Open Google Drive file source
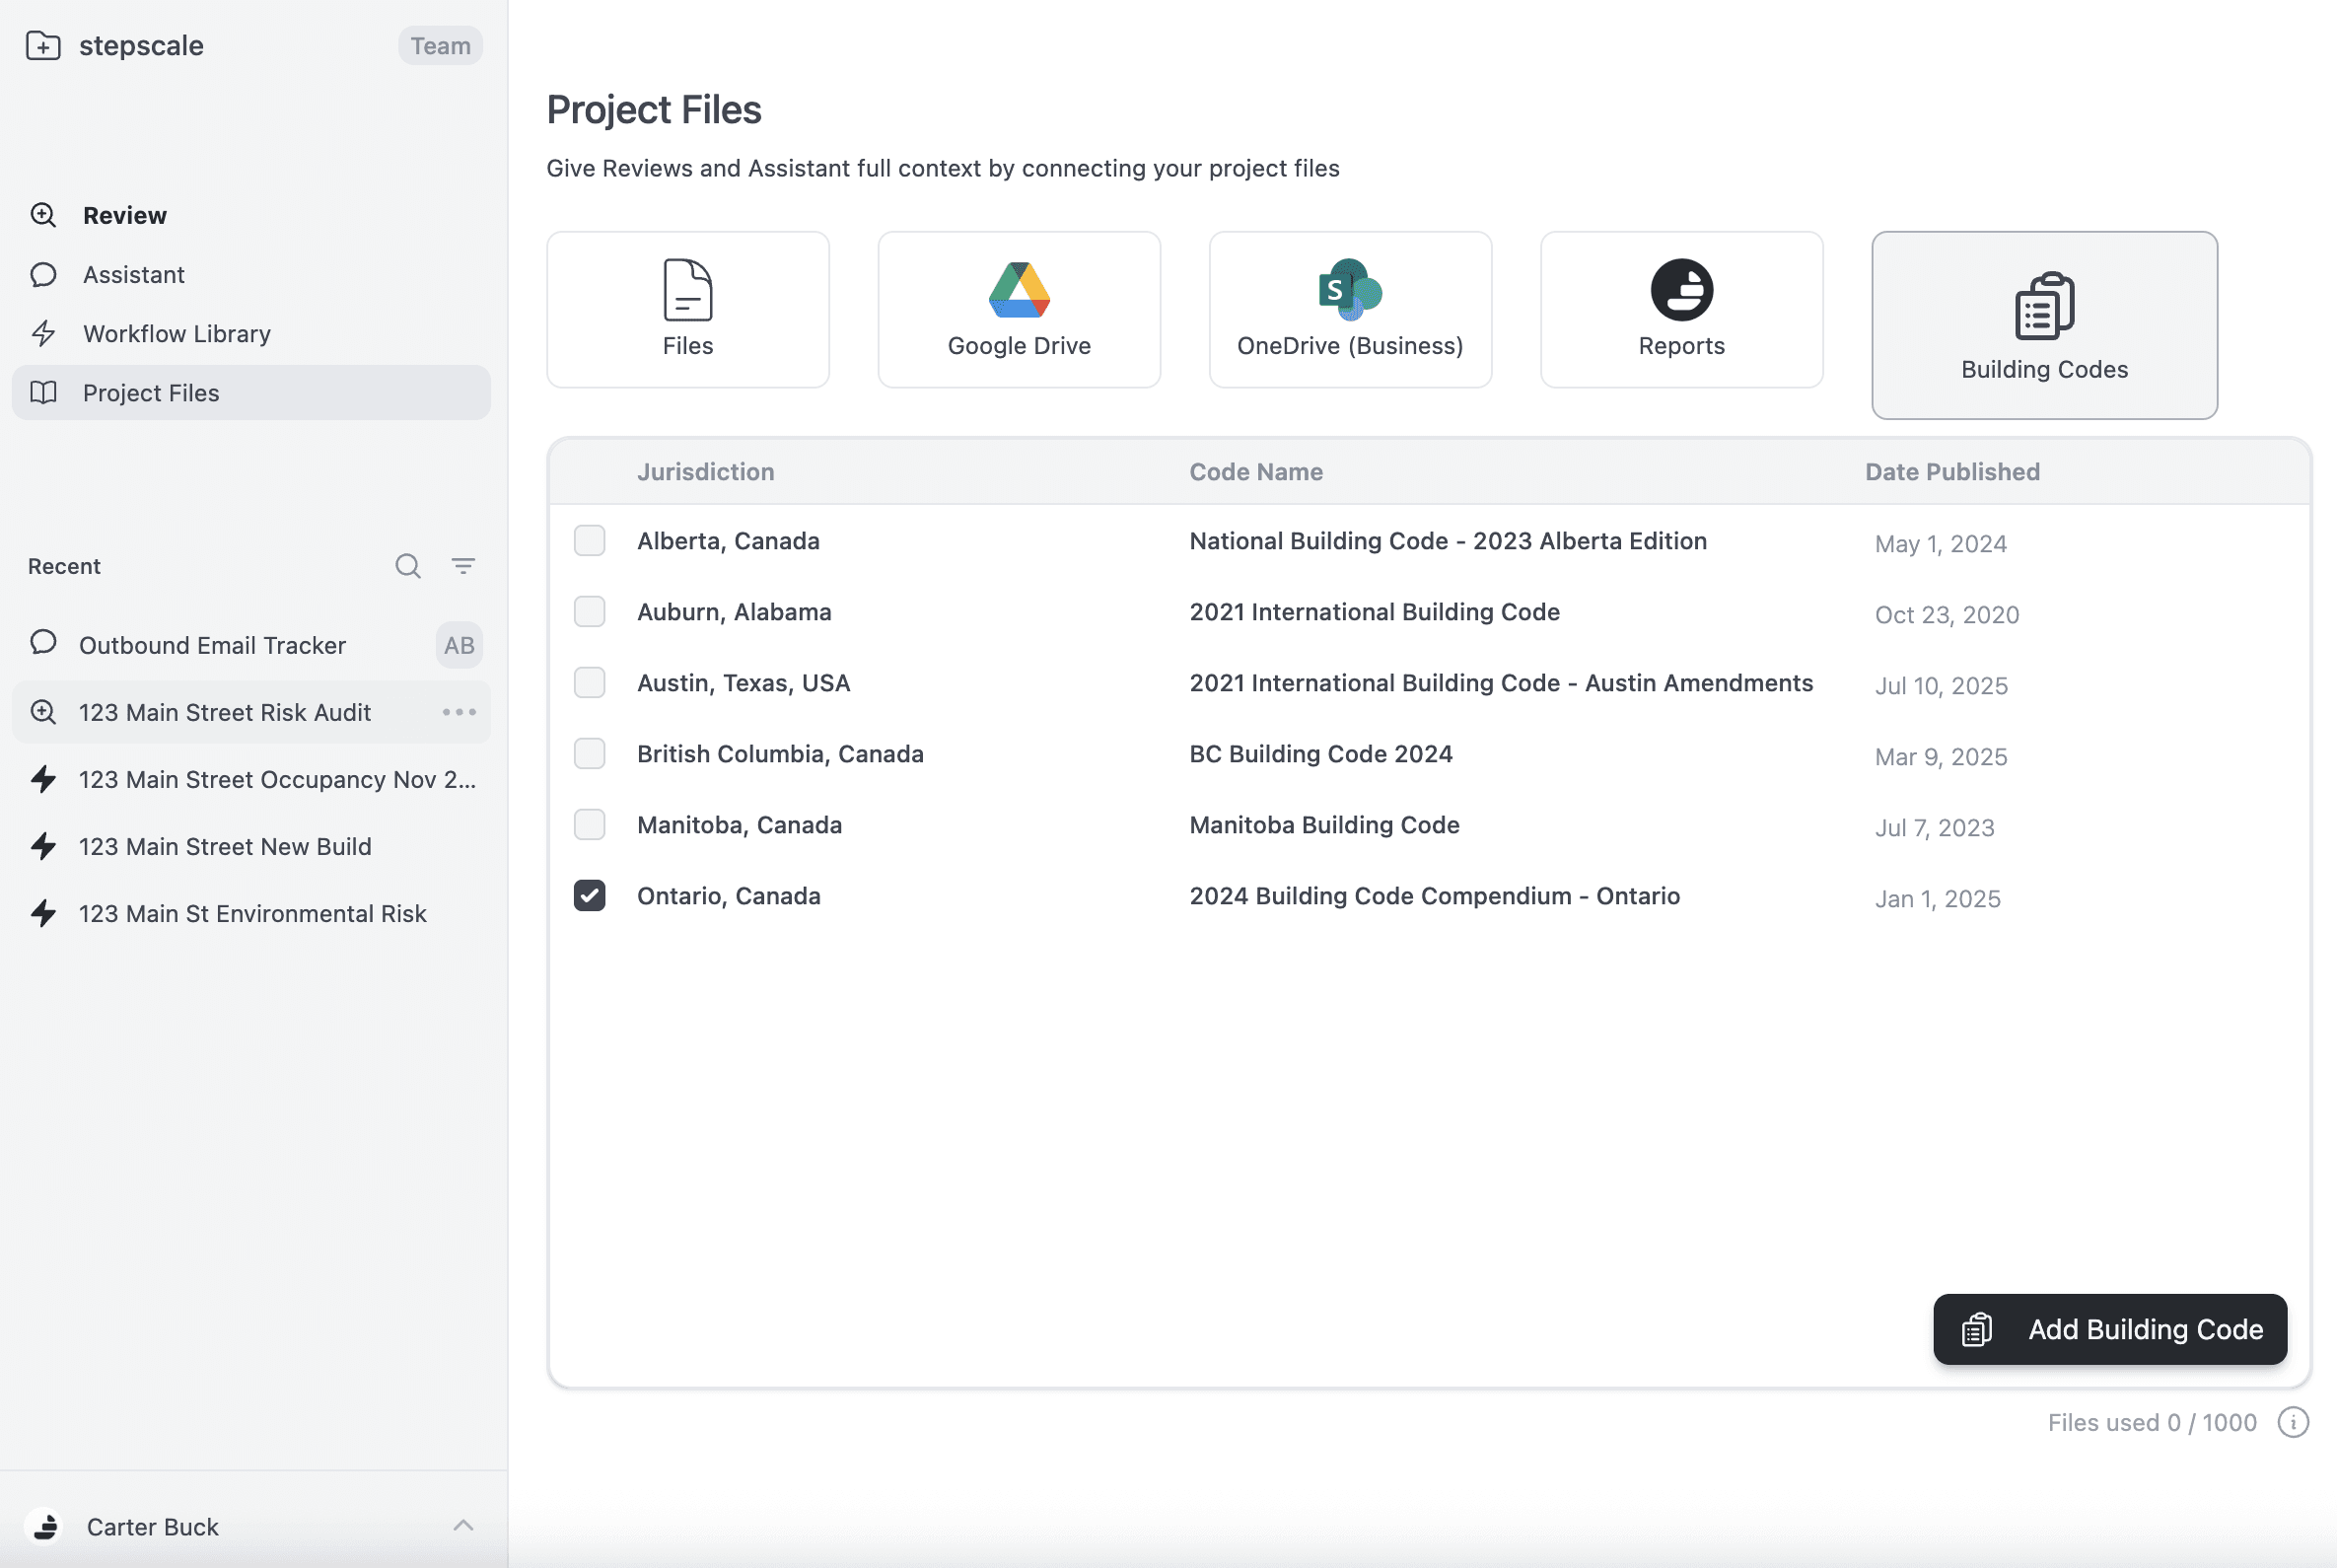Screen dimensions: 2337x1568 coord(1018,310)
